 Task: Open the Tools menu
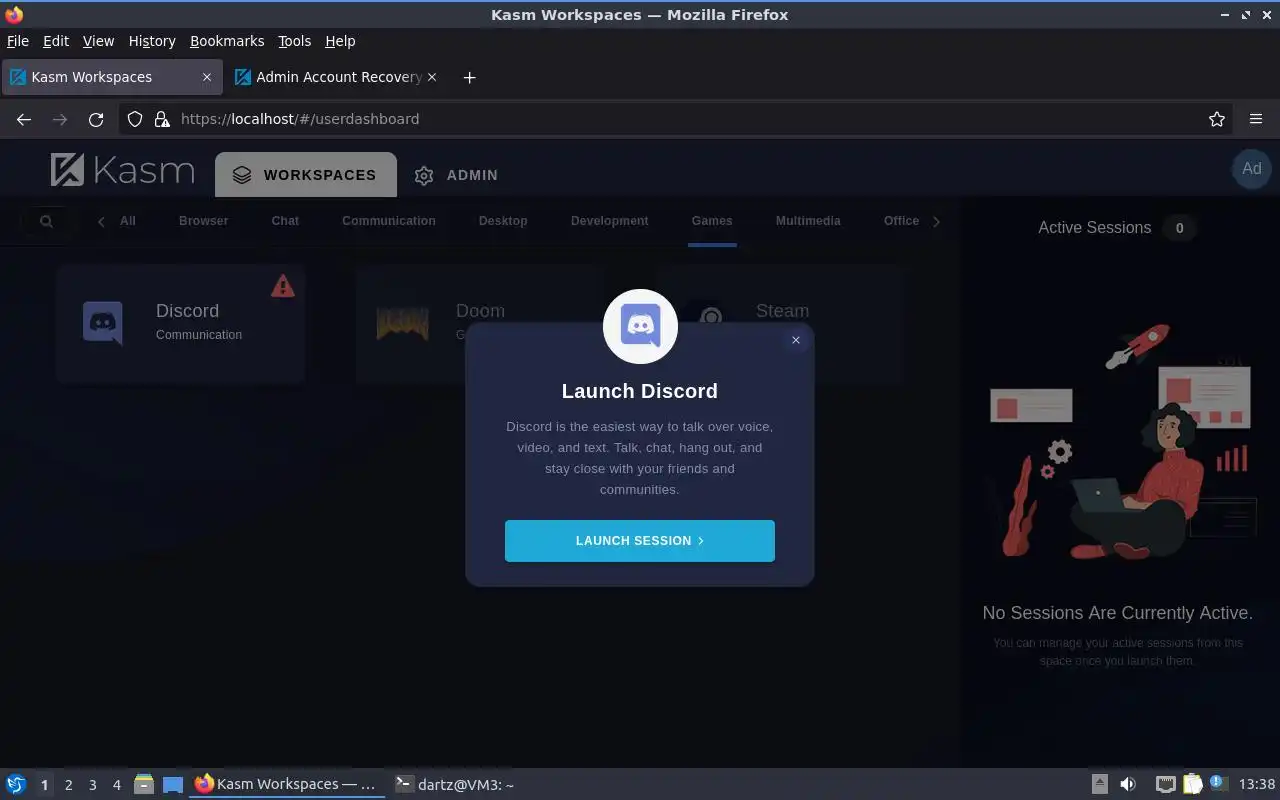pos(295,41)
